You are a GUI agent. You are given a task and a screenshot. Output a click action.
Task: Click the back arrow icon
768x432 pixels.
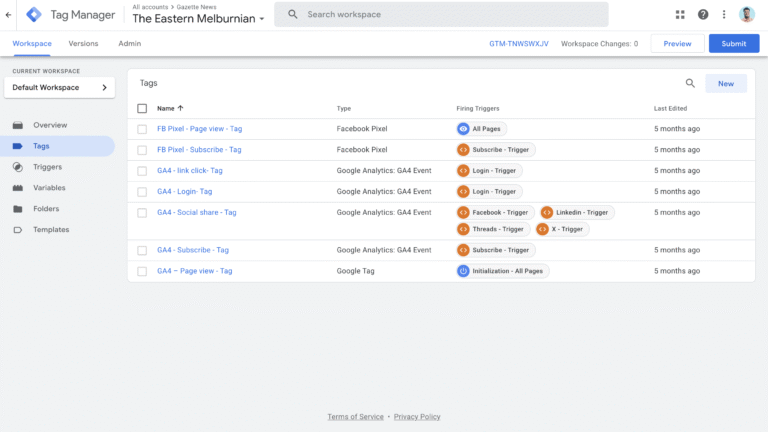(9, 14)
